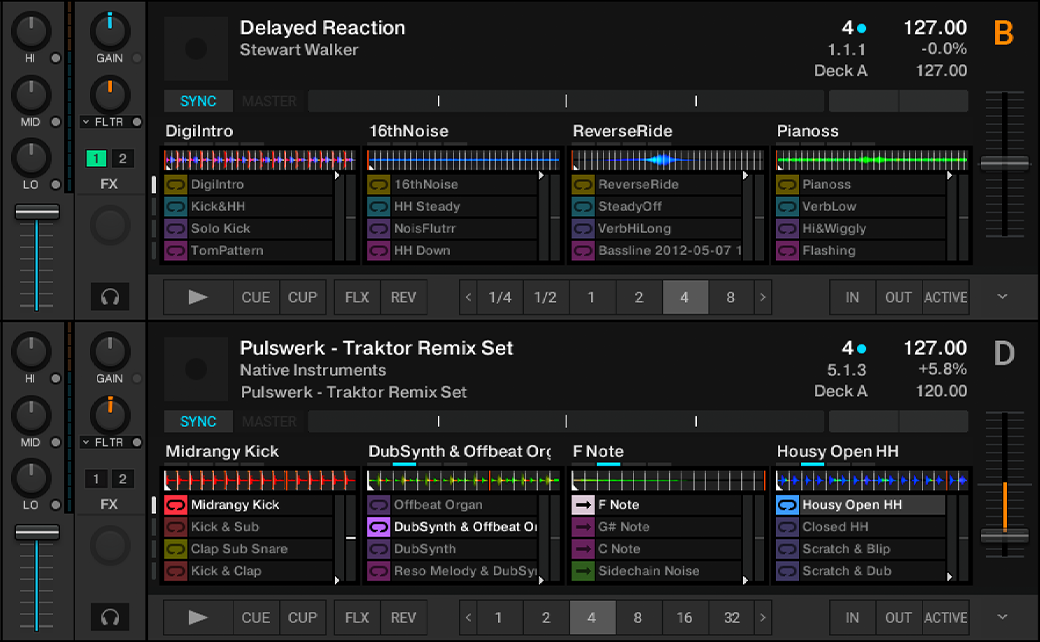The image size is (1040, 642).
Task: Collapse Deck B advanced panel chevron
Action: click(x=1002, y=296)
